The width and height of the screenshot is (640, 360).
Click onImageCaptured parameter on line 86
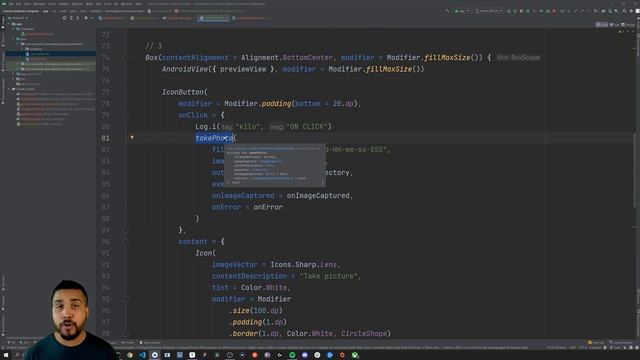pyautogui.click(x=243, y=196)
